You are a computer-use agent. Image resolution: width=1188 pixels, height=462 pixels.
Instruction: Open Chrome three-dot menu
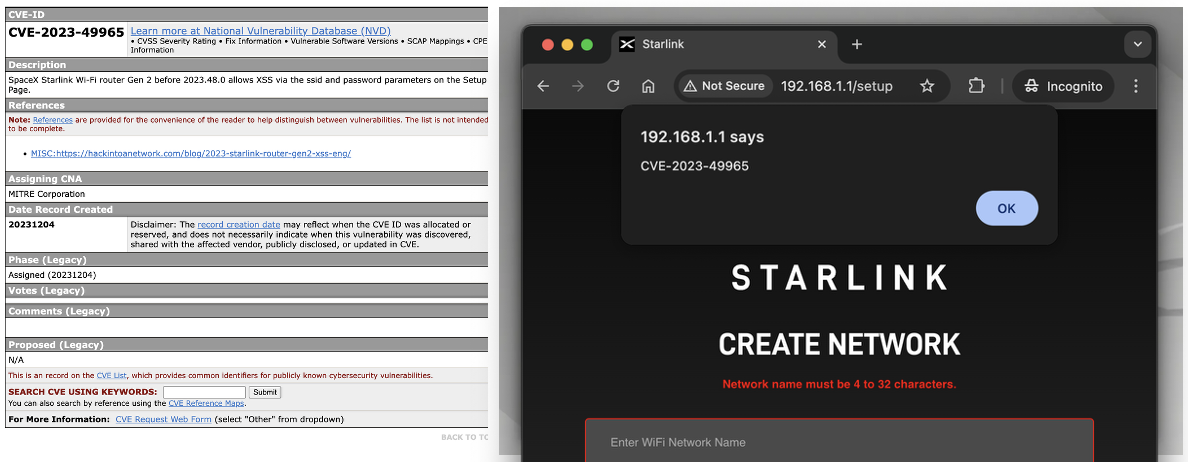(1135, 86)
